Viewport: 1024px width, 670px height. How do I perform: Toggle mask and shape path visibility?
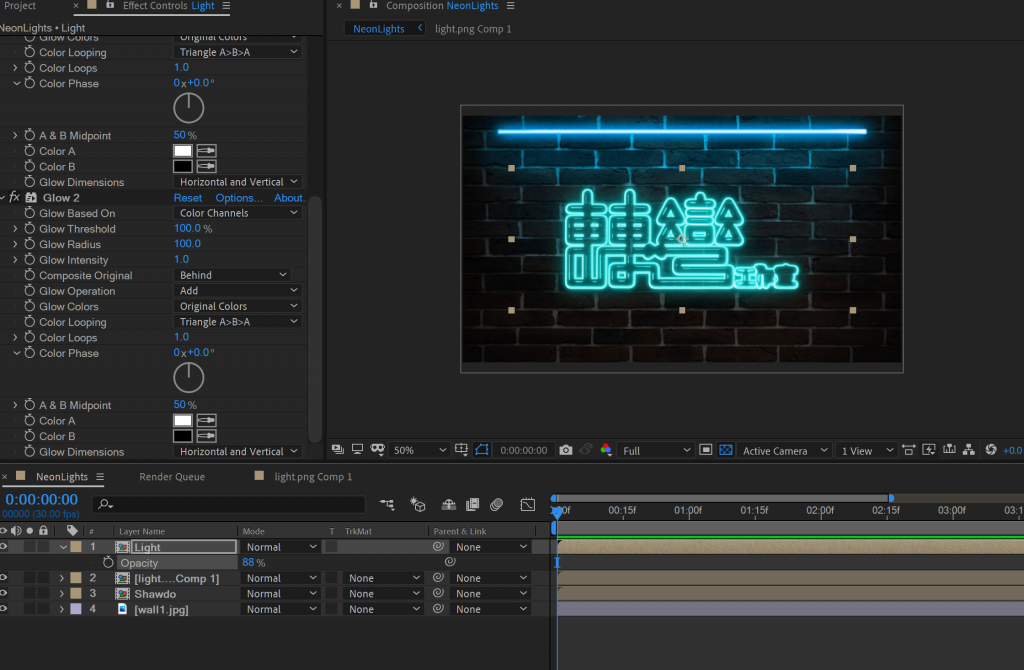pyautogui.click(x=481, y=451)
